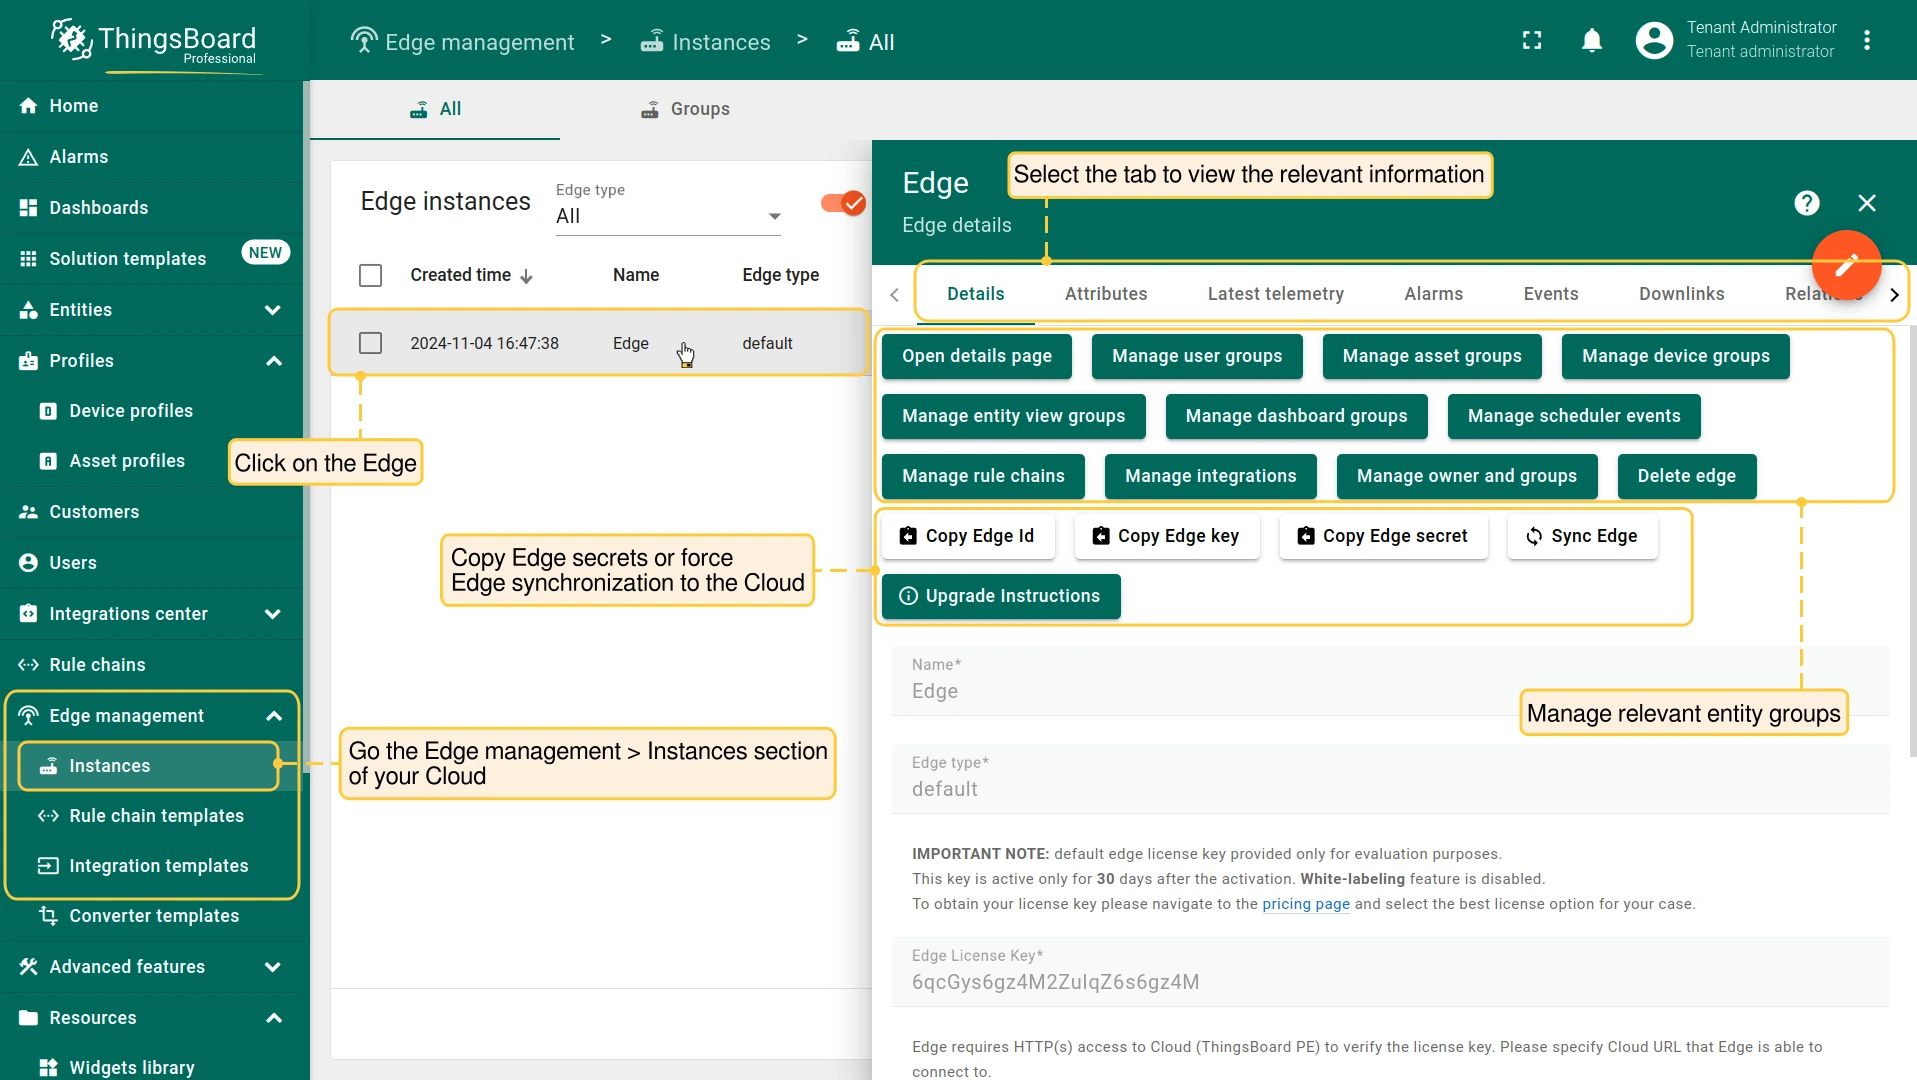
Task: Open the pricing page link
Action: (1305, 904)
